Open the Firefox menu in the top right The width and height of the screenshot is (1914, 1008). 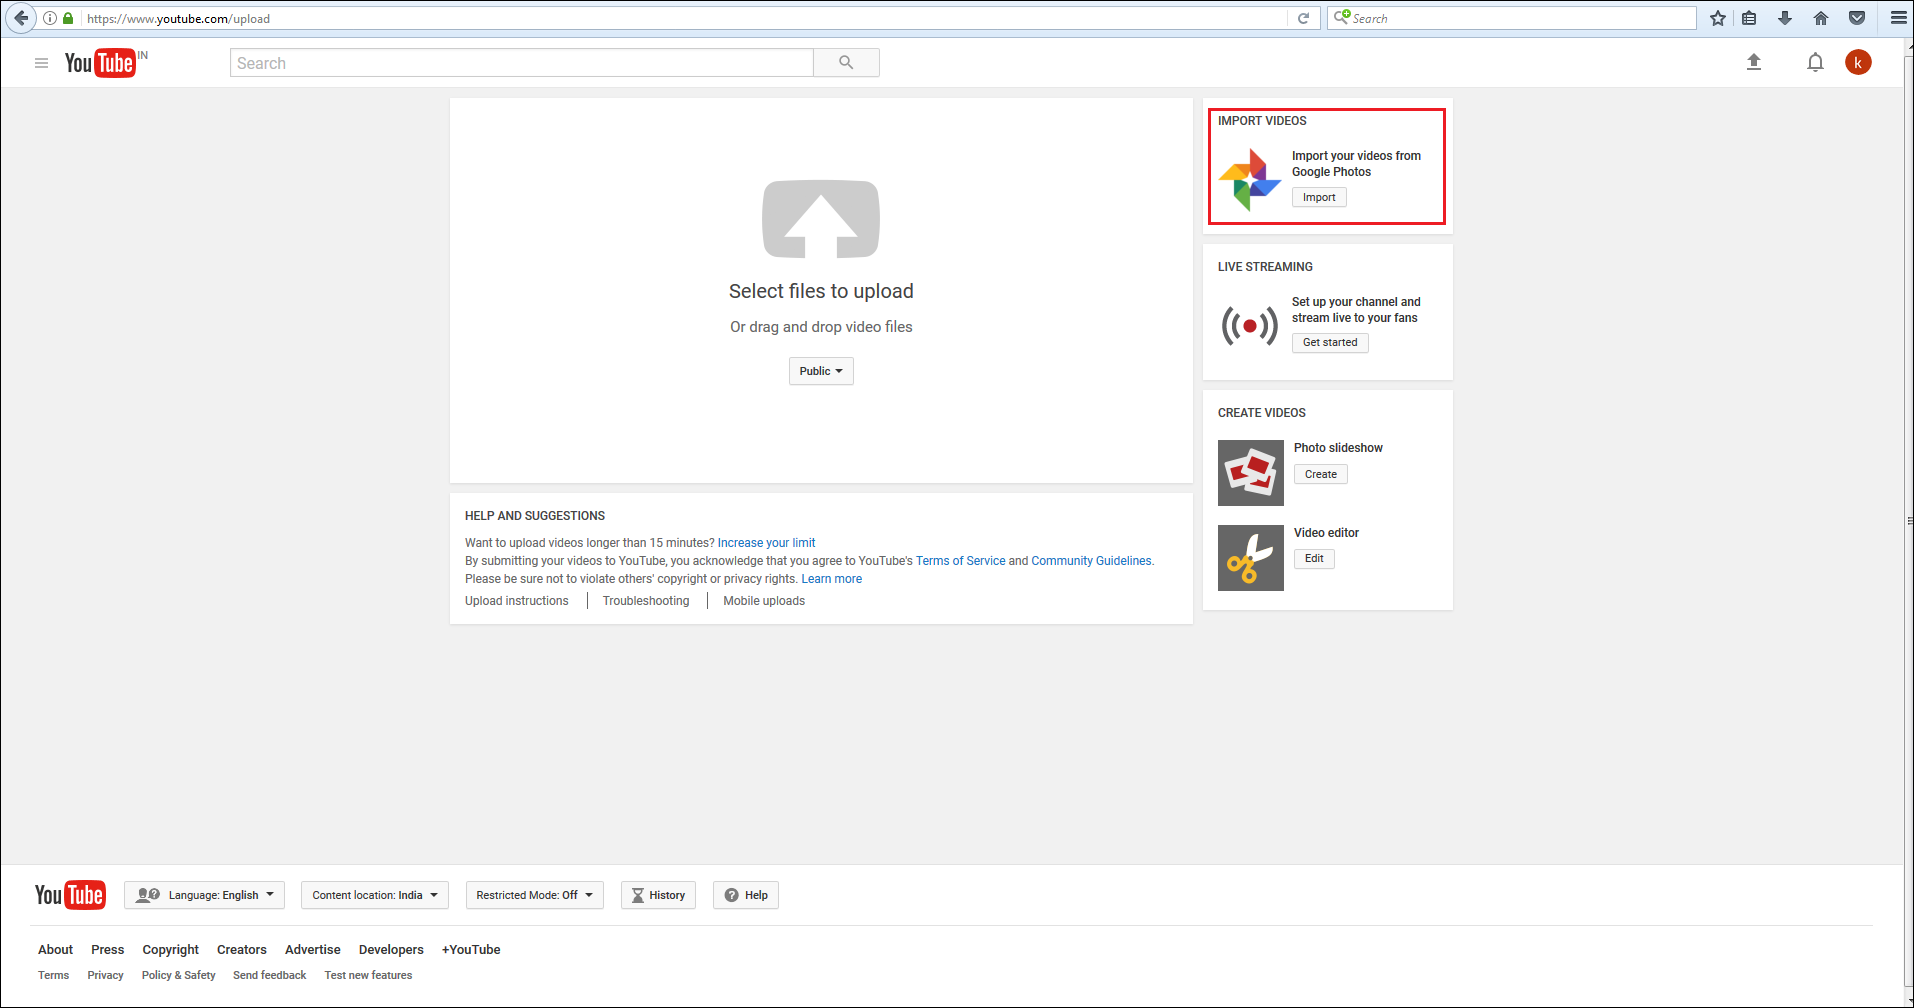click(1898, 18)
